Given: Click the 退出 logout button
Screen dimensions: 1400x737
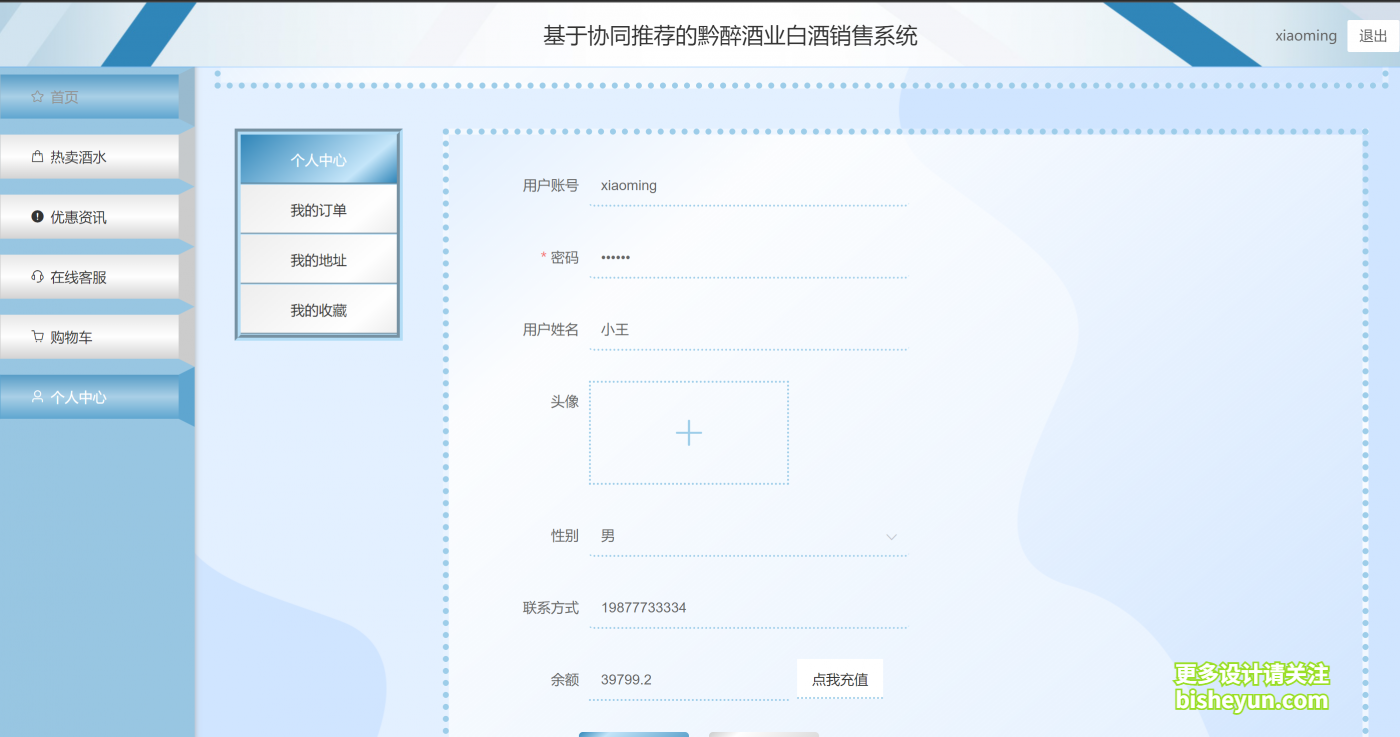Looking at the screenshot, I should (x=1373, y=36).
